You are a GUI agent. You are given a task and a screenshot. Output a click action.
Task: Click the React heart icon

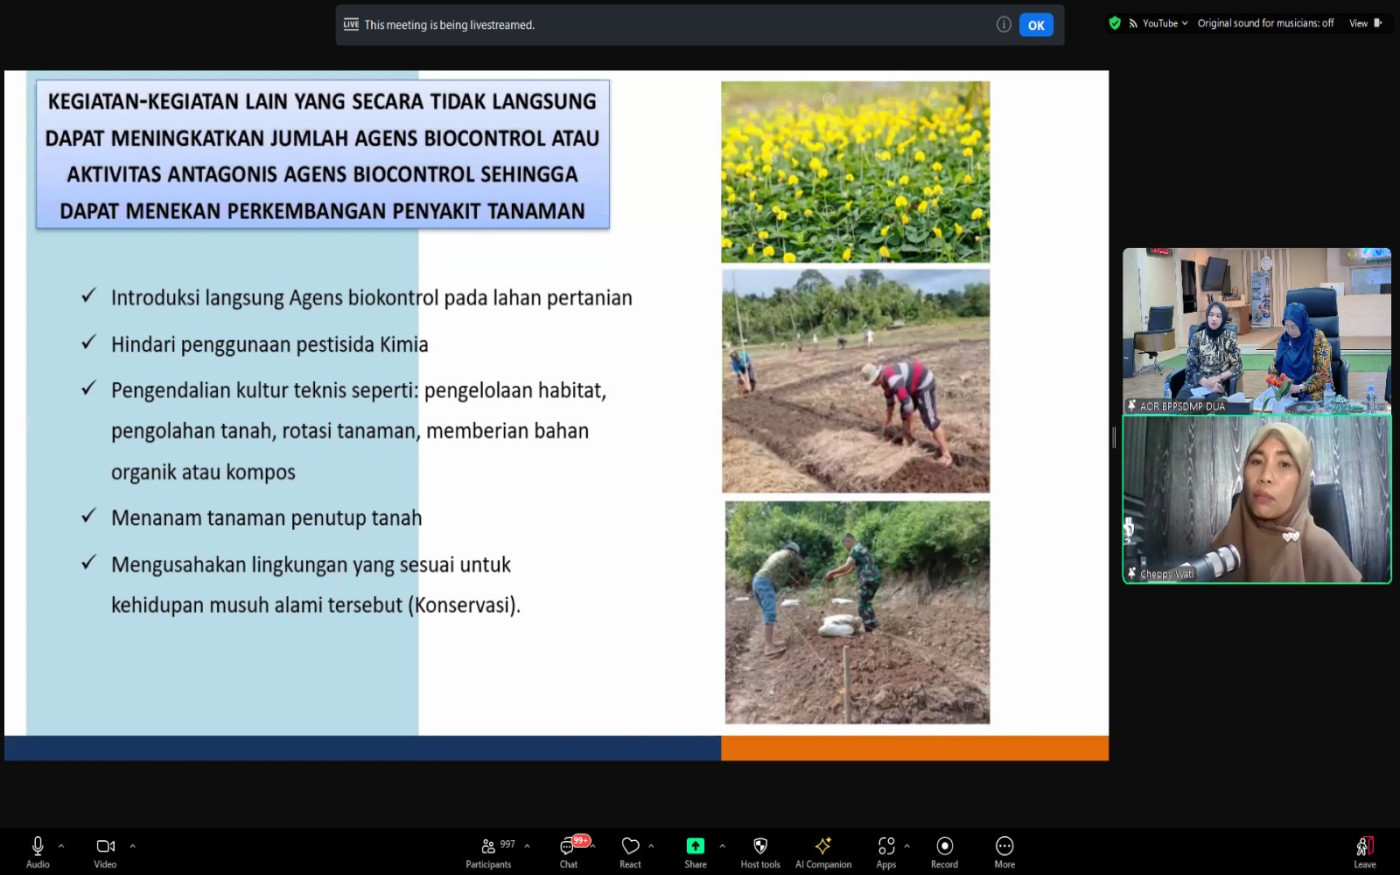point(630,851)
